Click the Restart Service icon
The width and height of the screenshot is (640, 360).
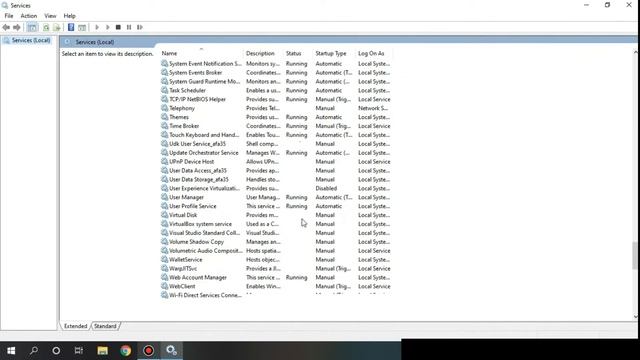[x=140, y=27]
